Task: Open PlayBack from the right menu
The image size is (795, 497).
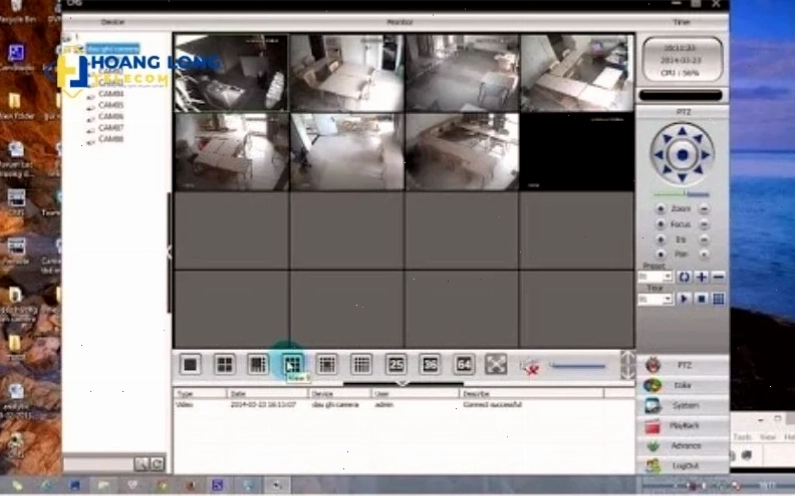Action: [682, 426]
